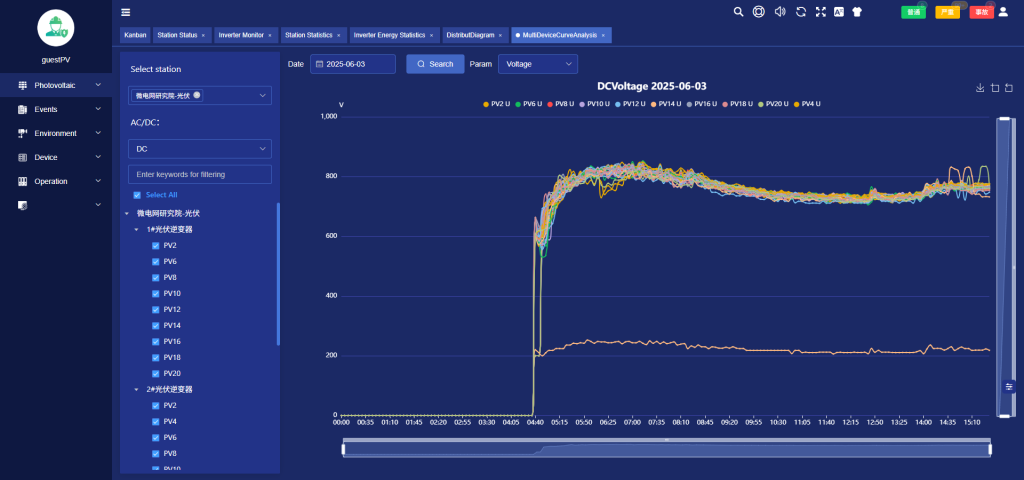The height and width of the screenshot is (480, 1024).
Task: Click the Device icon in sidebar
Action: pos(22,157)
